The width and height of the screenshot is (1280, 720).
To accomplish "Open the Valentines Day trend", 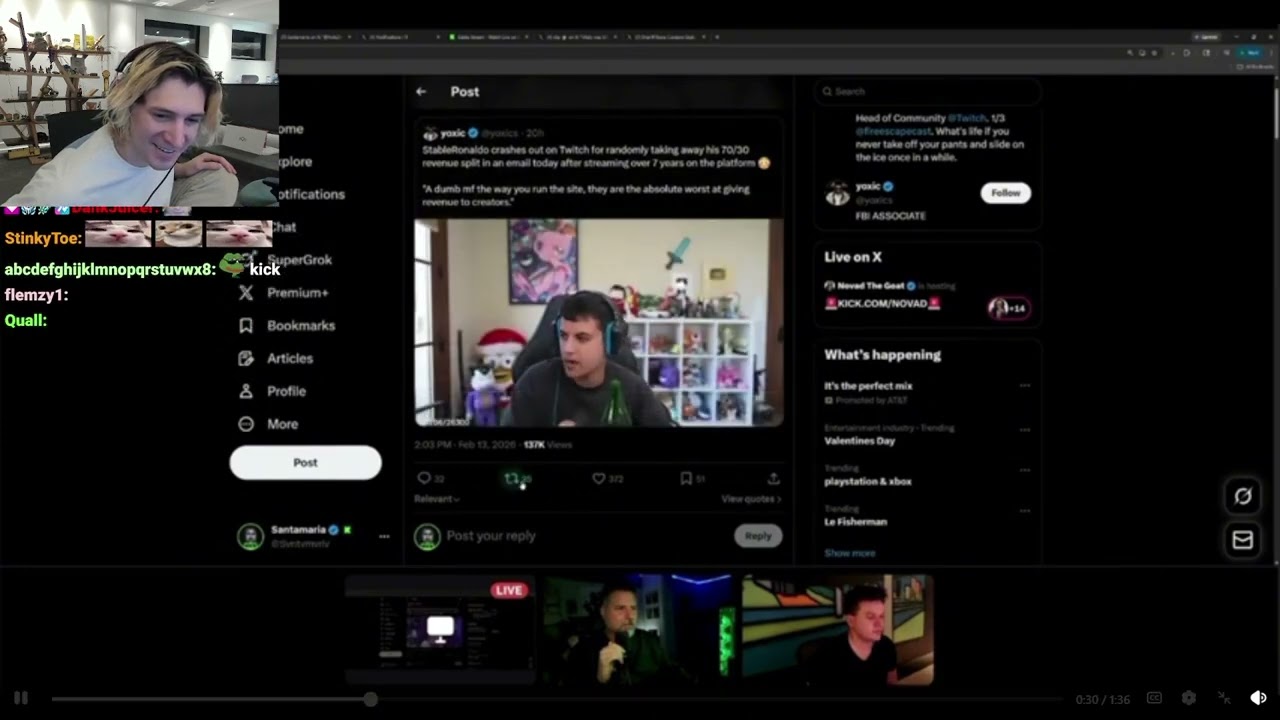I will click(859, 441).
